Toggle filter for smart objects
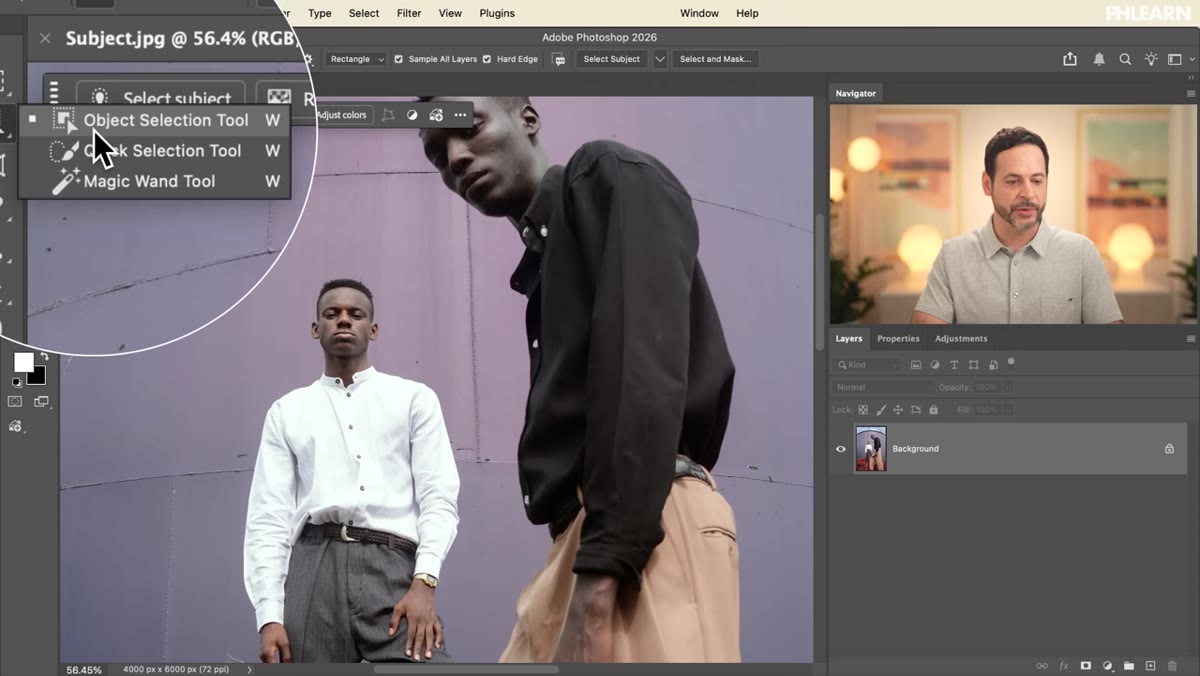 (993, 365)
